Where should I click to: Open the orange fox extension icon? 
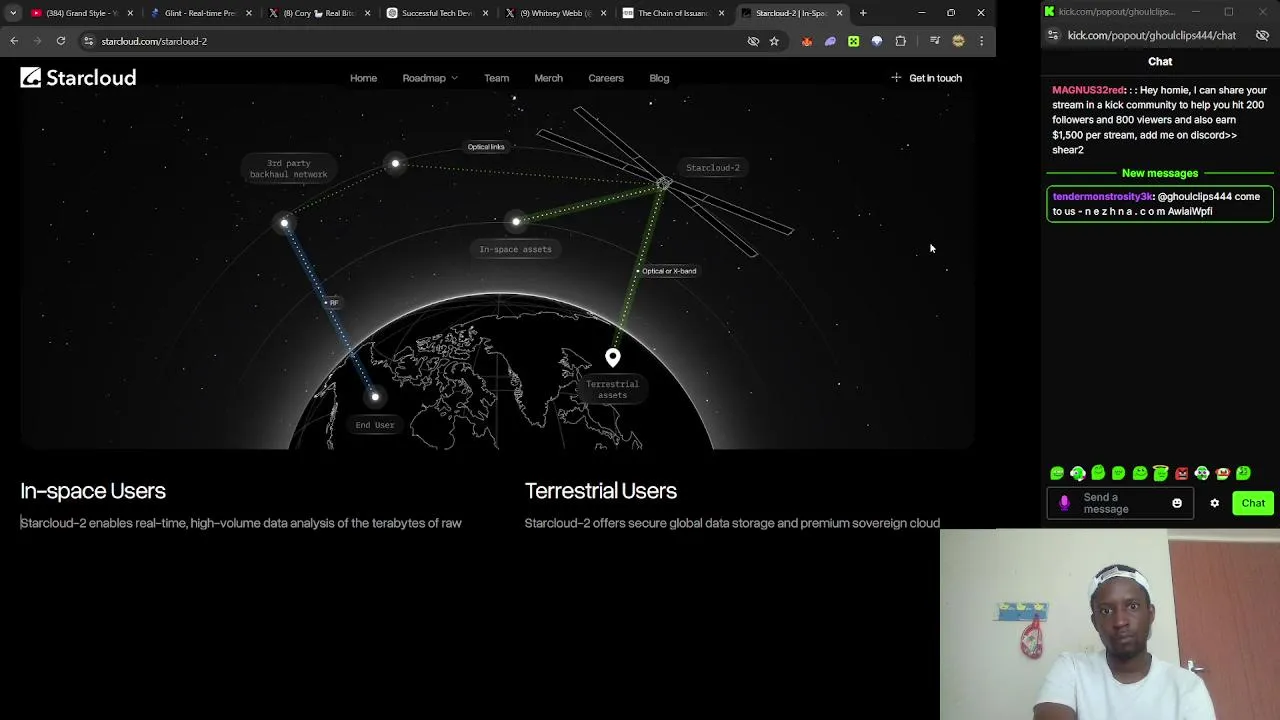pos(807,41)
